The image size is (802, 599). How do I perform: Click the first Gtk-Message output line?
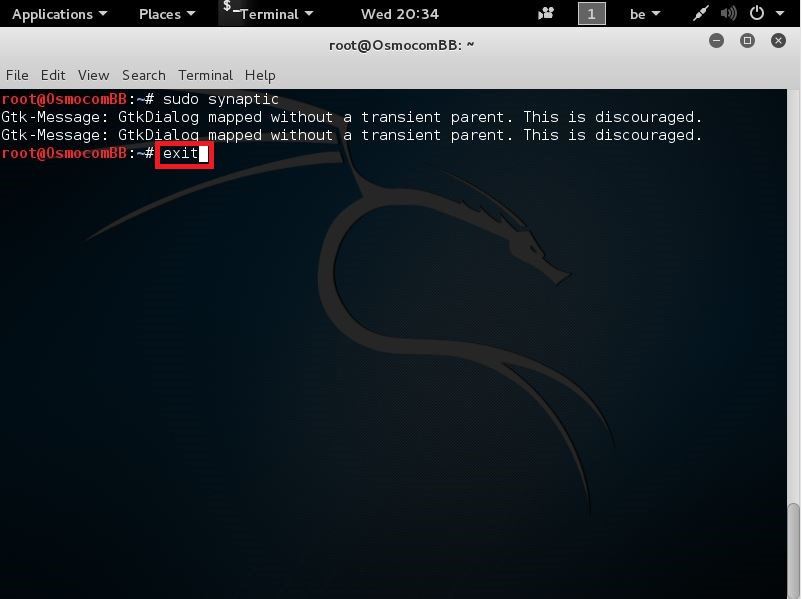(x=351, y=117)
